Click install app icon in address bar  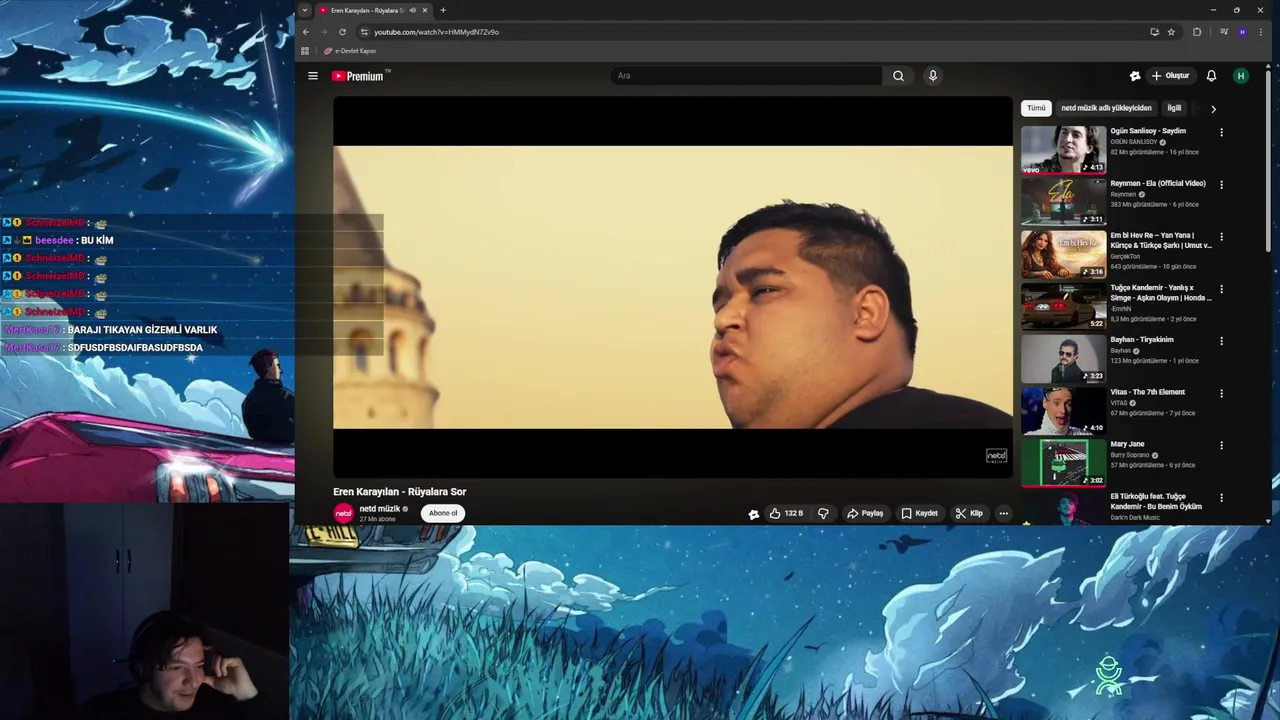[x=1154, y=32]
